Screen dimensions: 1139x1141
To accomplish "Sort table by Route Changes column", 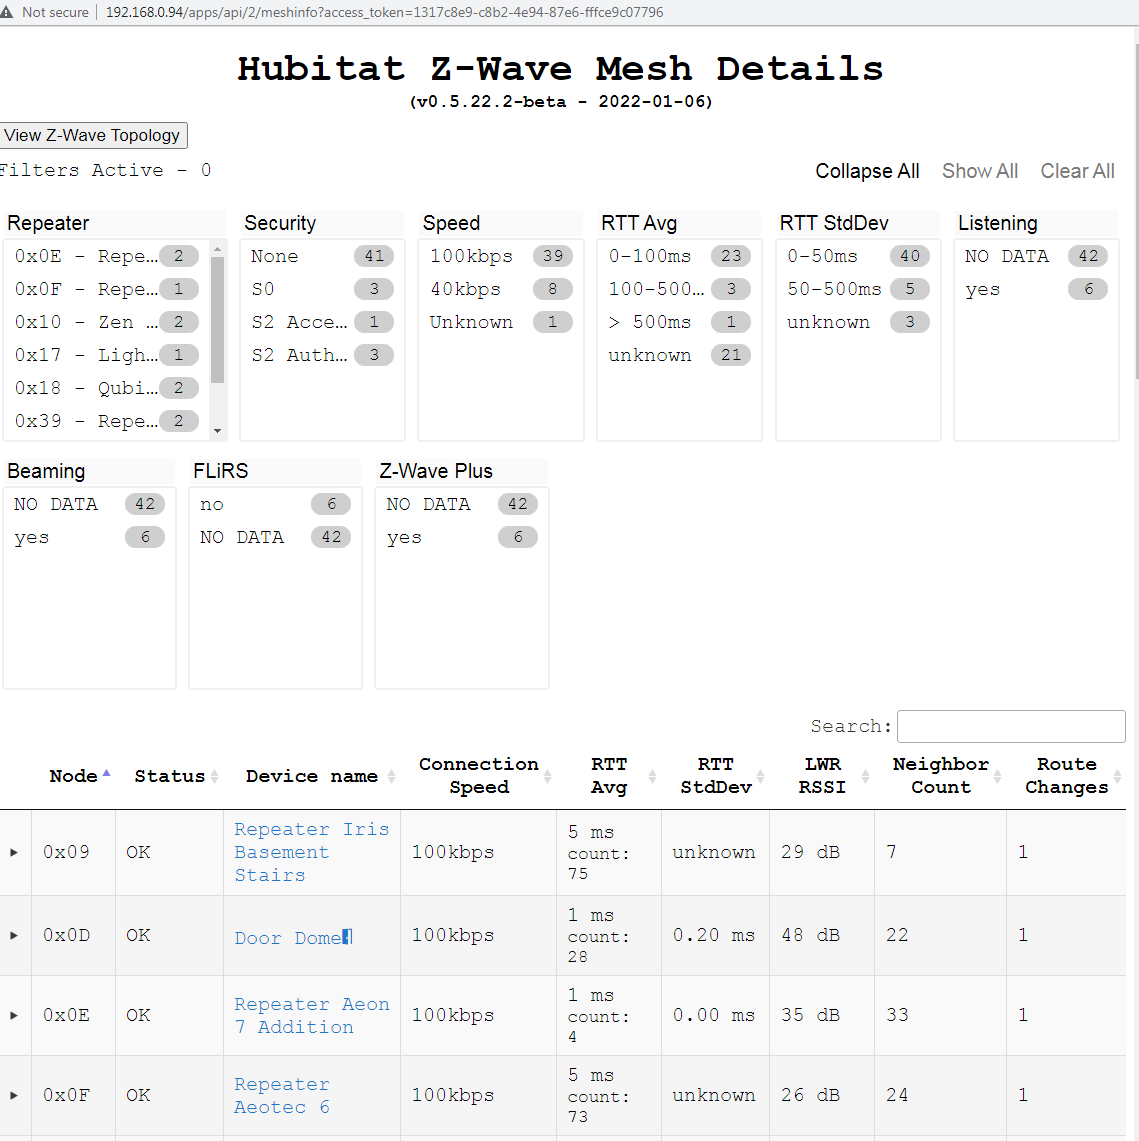I will pyautogui.click(x=1066, y=776).
